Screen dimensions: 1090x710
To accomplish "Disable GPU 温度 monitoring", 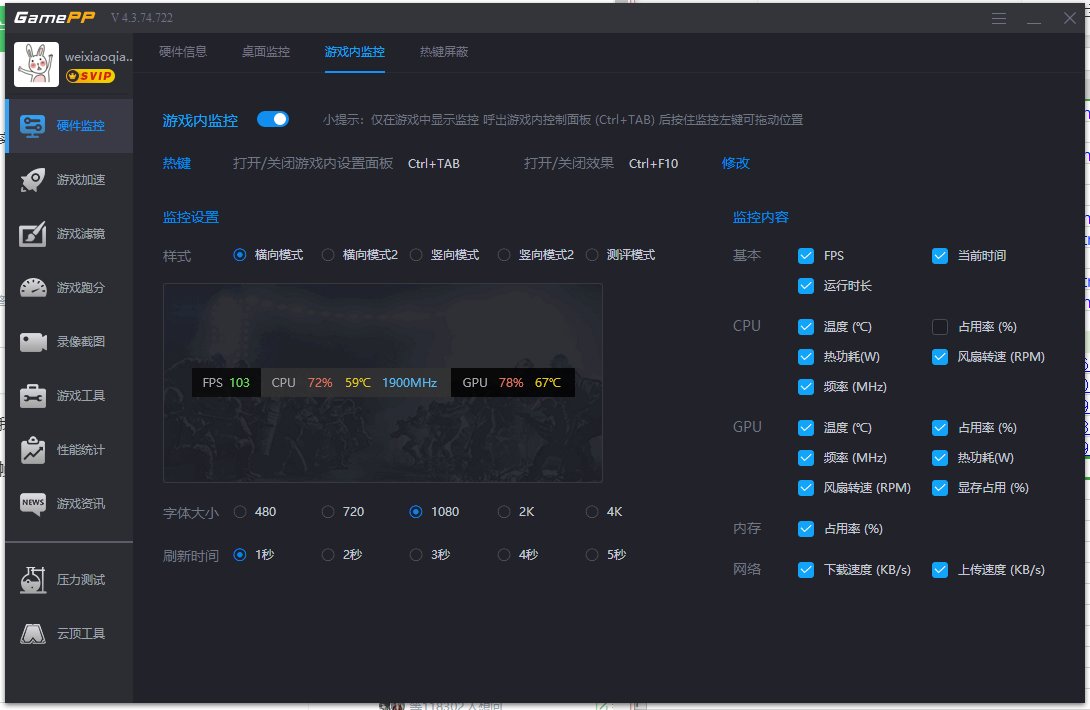I will (806, 427).
